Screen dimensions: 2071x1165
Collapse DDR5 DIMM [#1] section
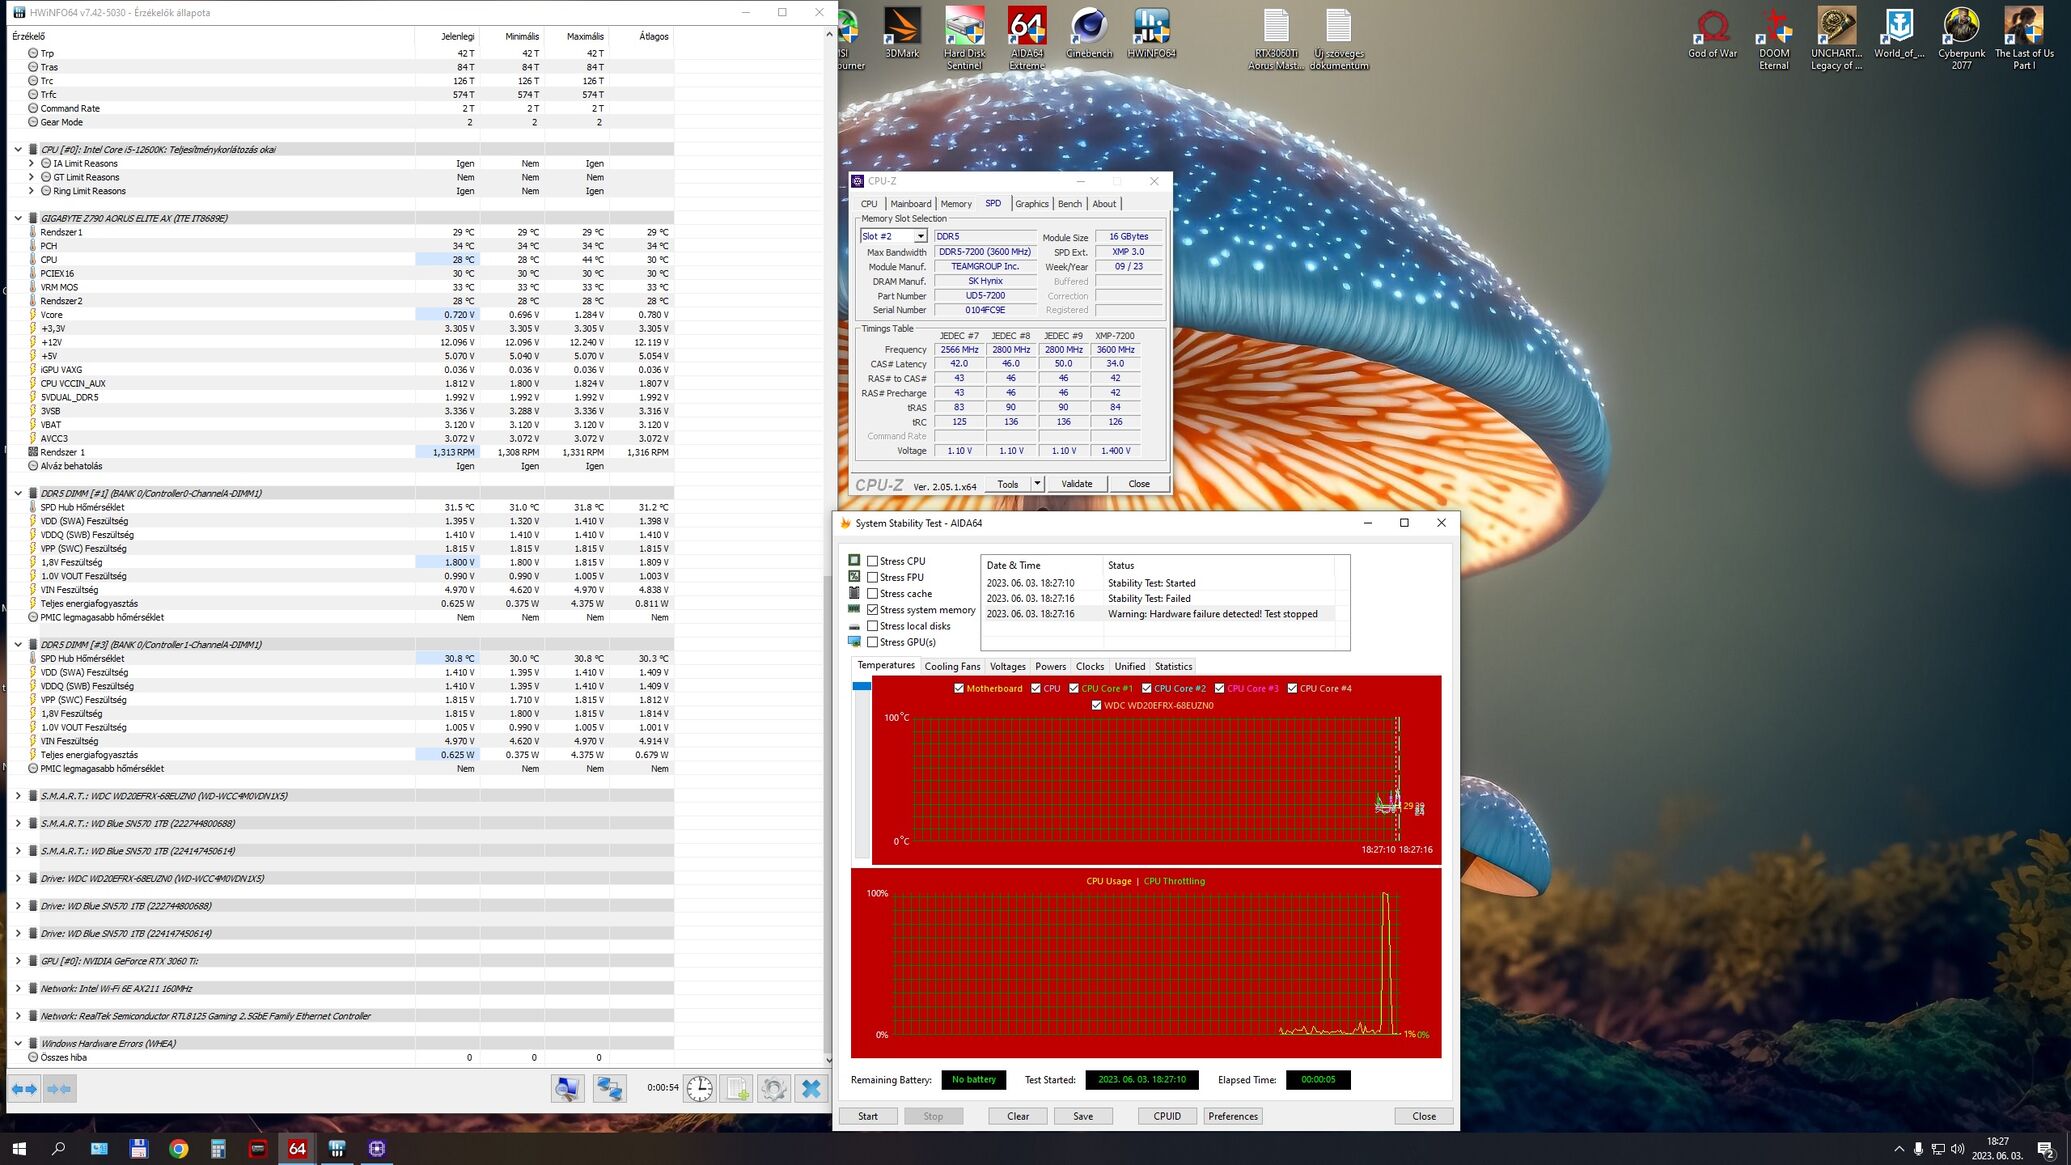click(18, 493)
